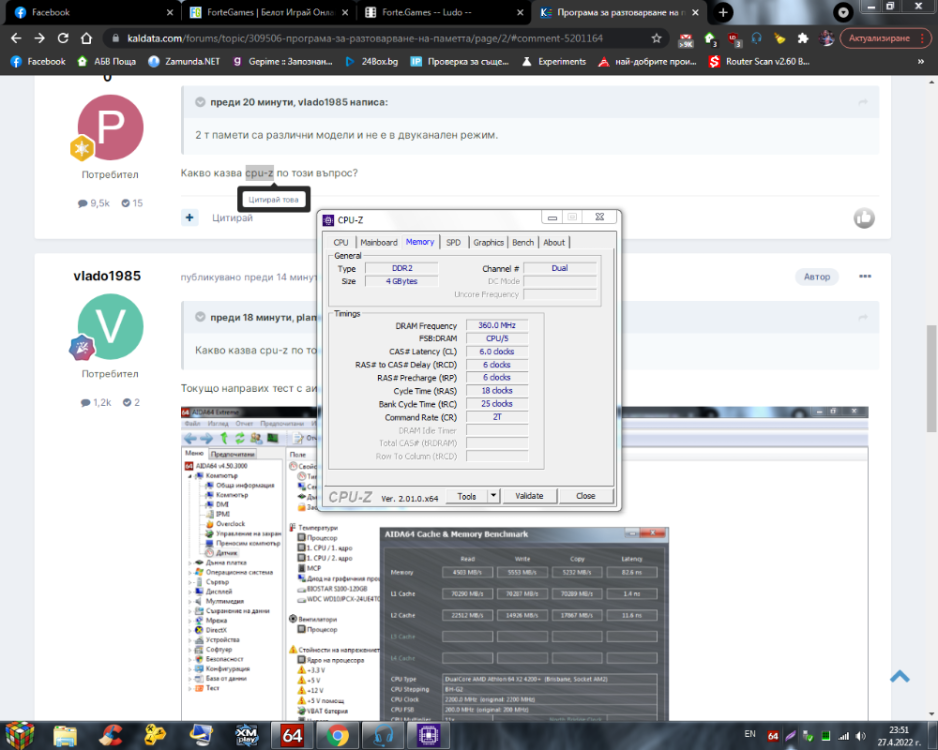Open the tab search dropdown
938x750 pixels.
842,12
